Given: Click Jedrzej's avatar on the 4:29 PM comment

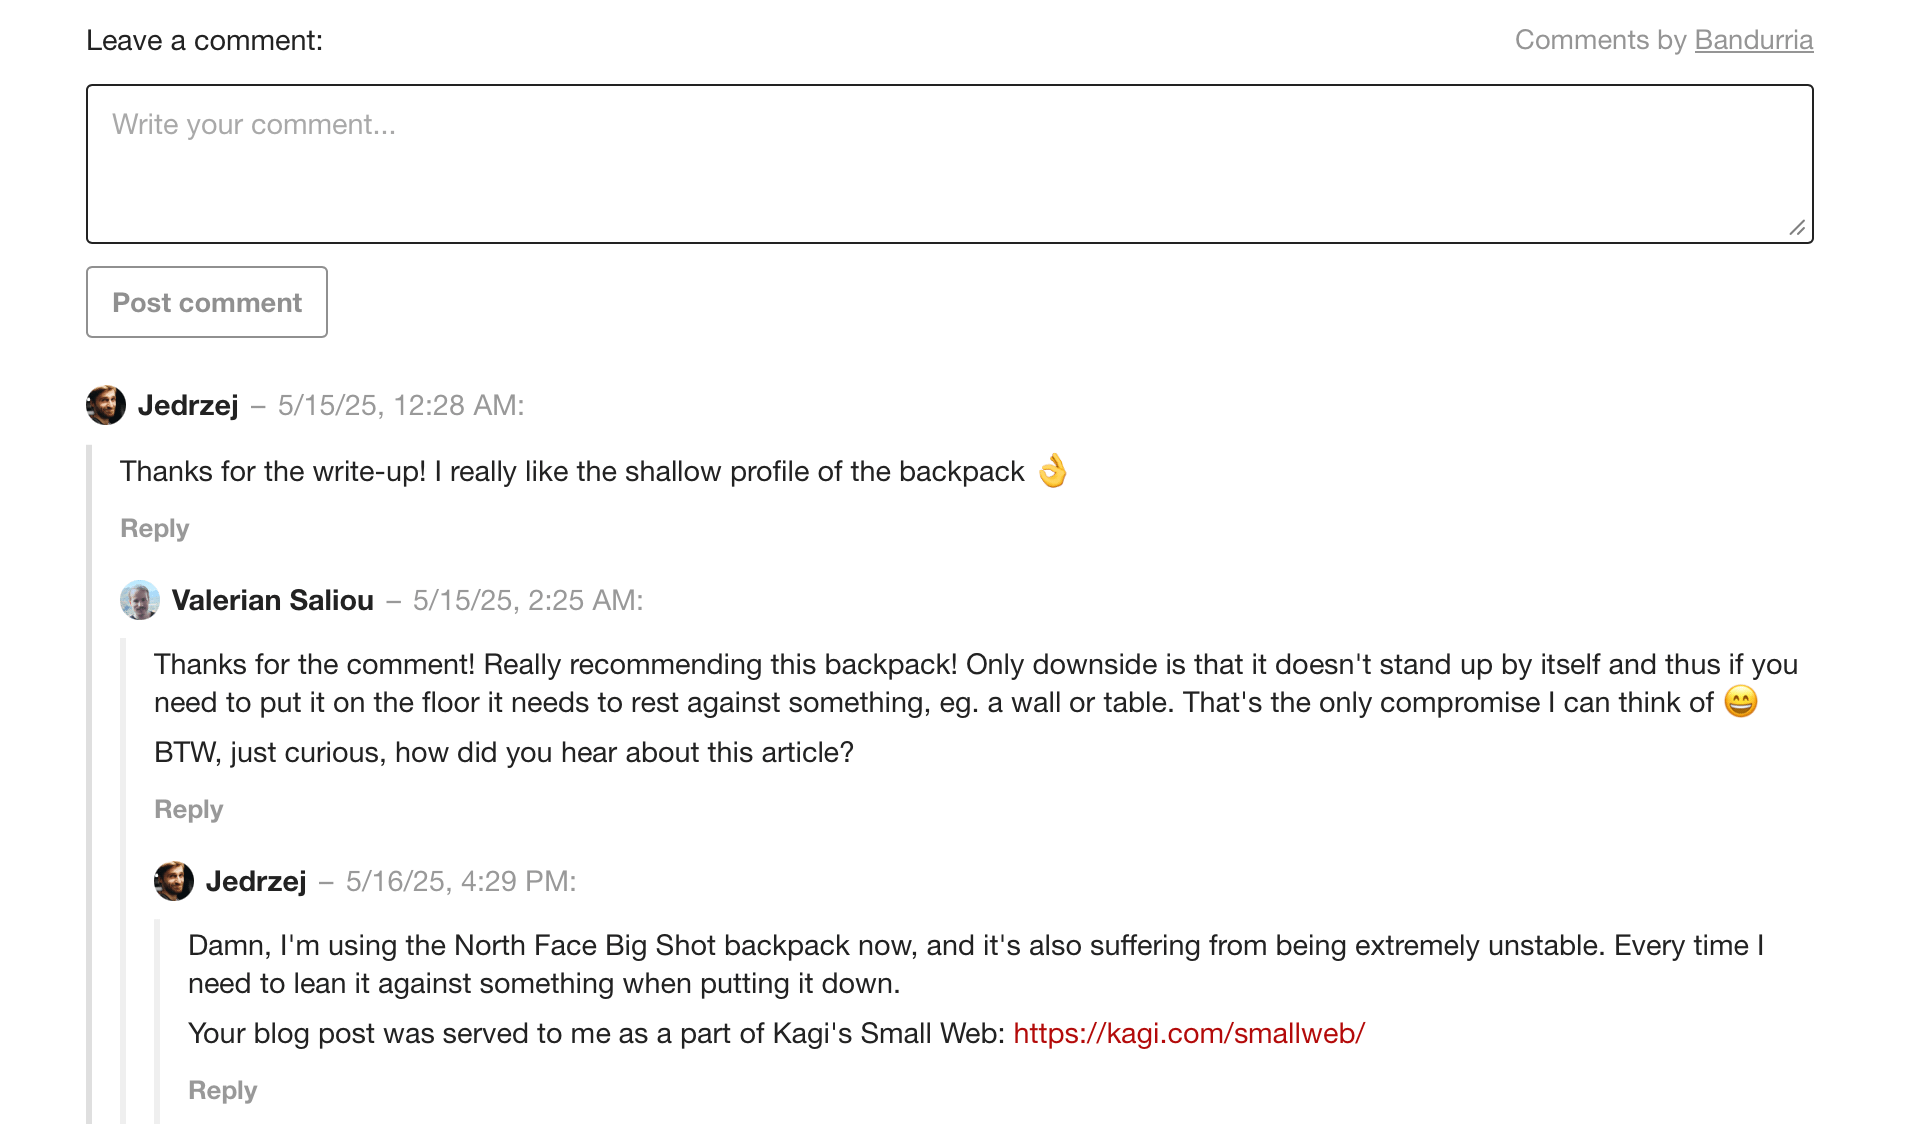Looking at the screenshot, I should tap(174, 881).
